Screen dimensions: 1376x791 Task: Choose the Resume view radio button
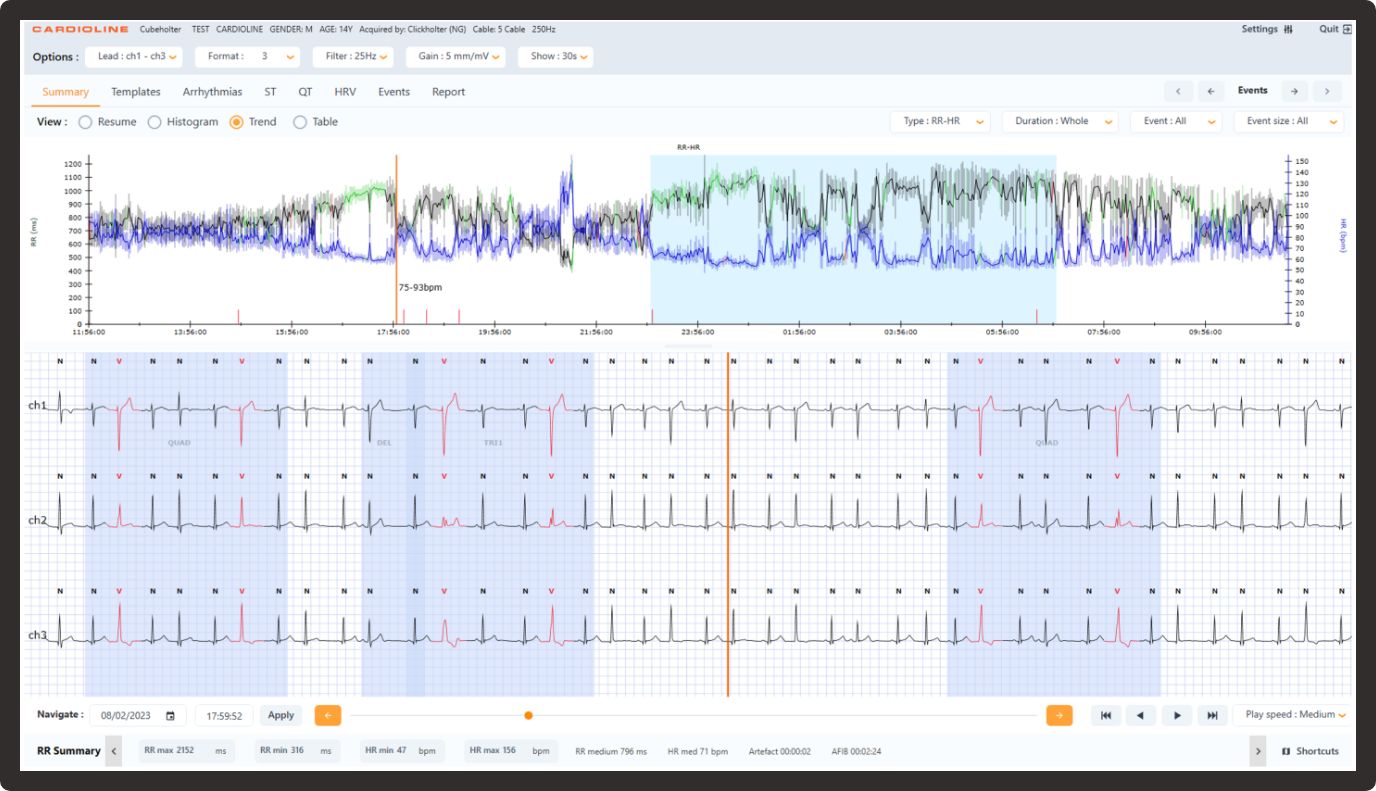click(85, 122)
